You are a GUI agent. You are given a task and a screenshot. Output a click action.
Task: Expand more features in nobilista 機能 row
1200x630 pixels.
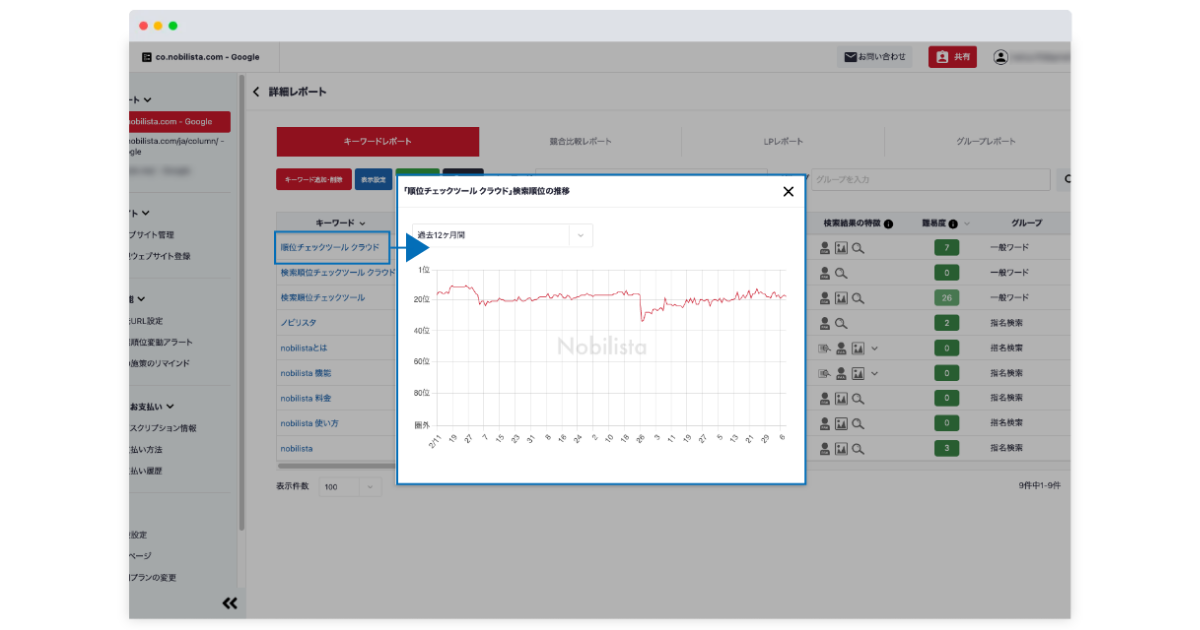coord(875,373)
